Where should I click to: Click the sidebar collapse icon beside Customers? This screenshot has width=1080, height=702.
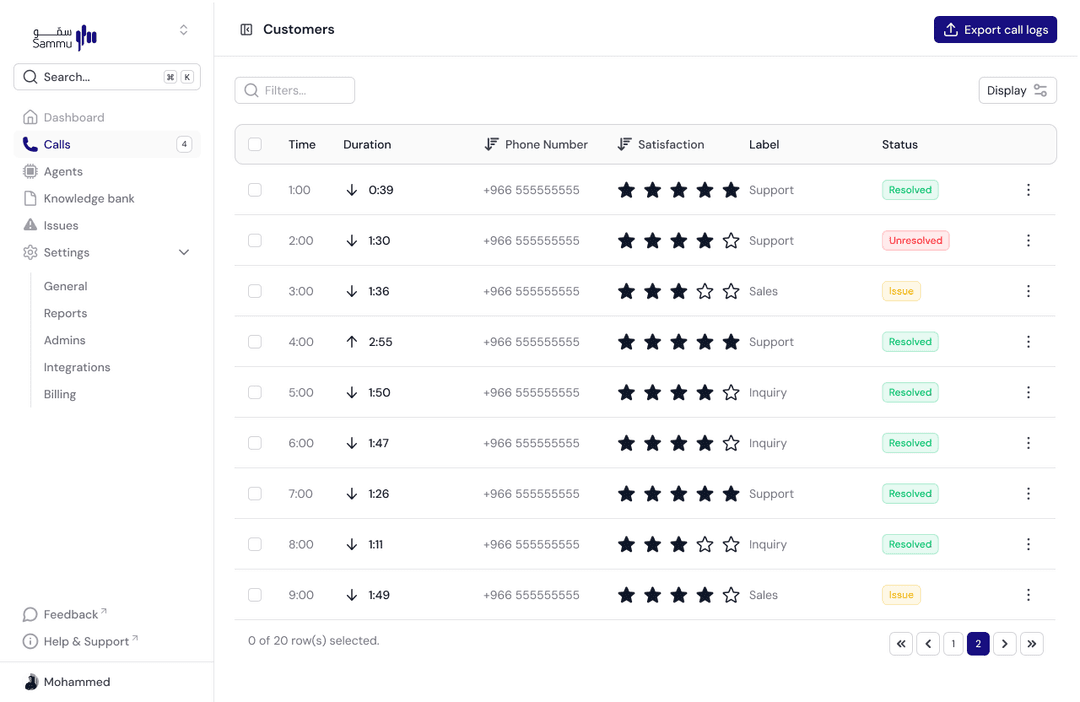click(x=246, y=30)
